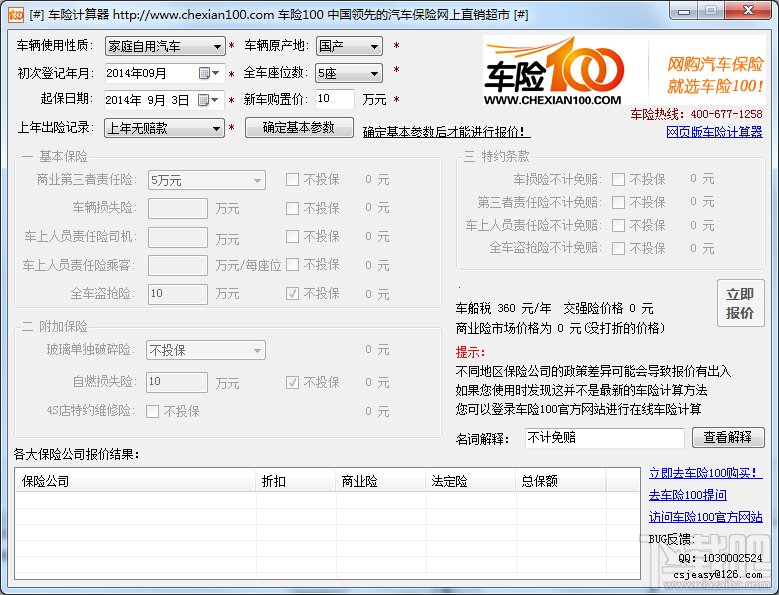This screenshot has width=779, height=595.
Task: Expand the 车辆使用性质 dropdown
Action: click(165, 46)
